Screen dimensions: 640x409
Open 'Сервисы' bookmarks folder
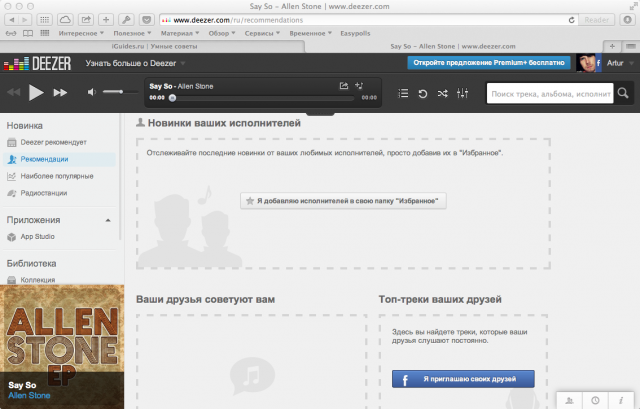[262, 33]
